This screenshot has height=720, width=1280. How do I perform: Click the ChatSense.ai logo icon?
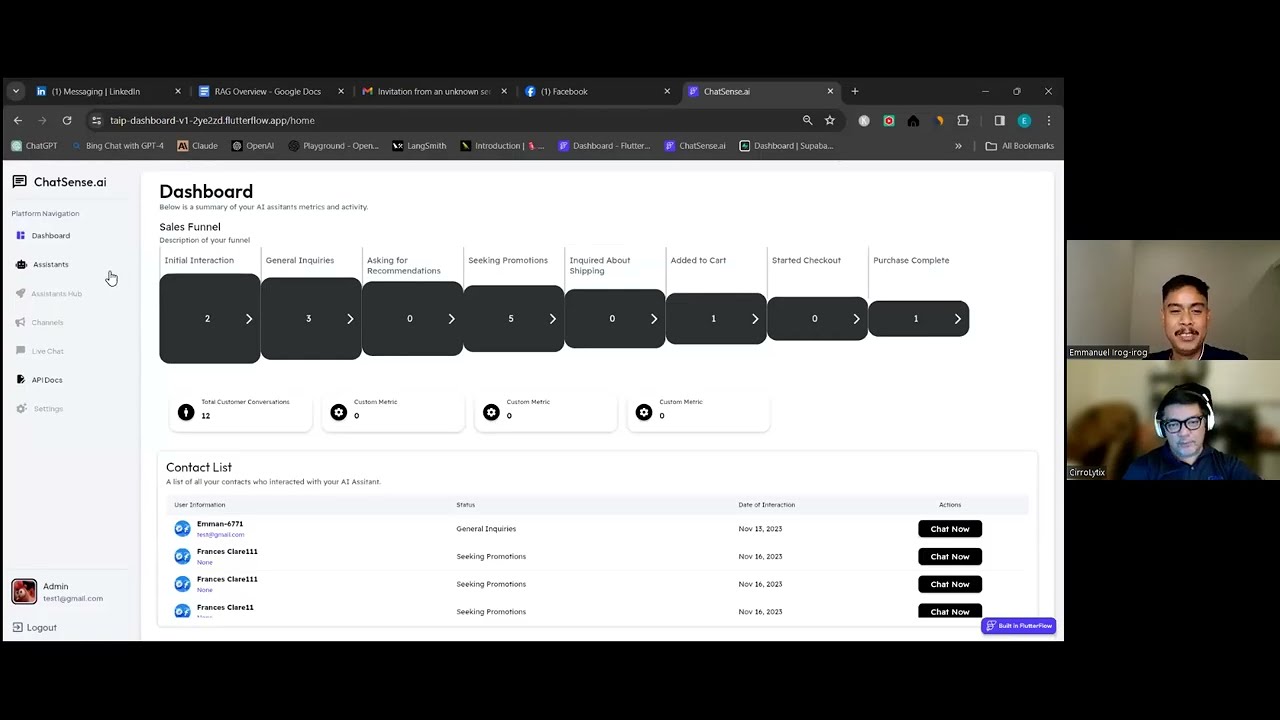click(19, 182)
